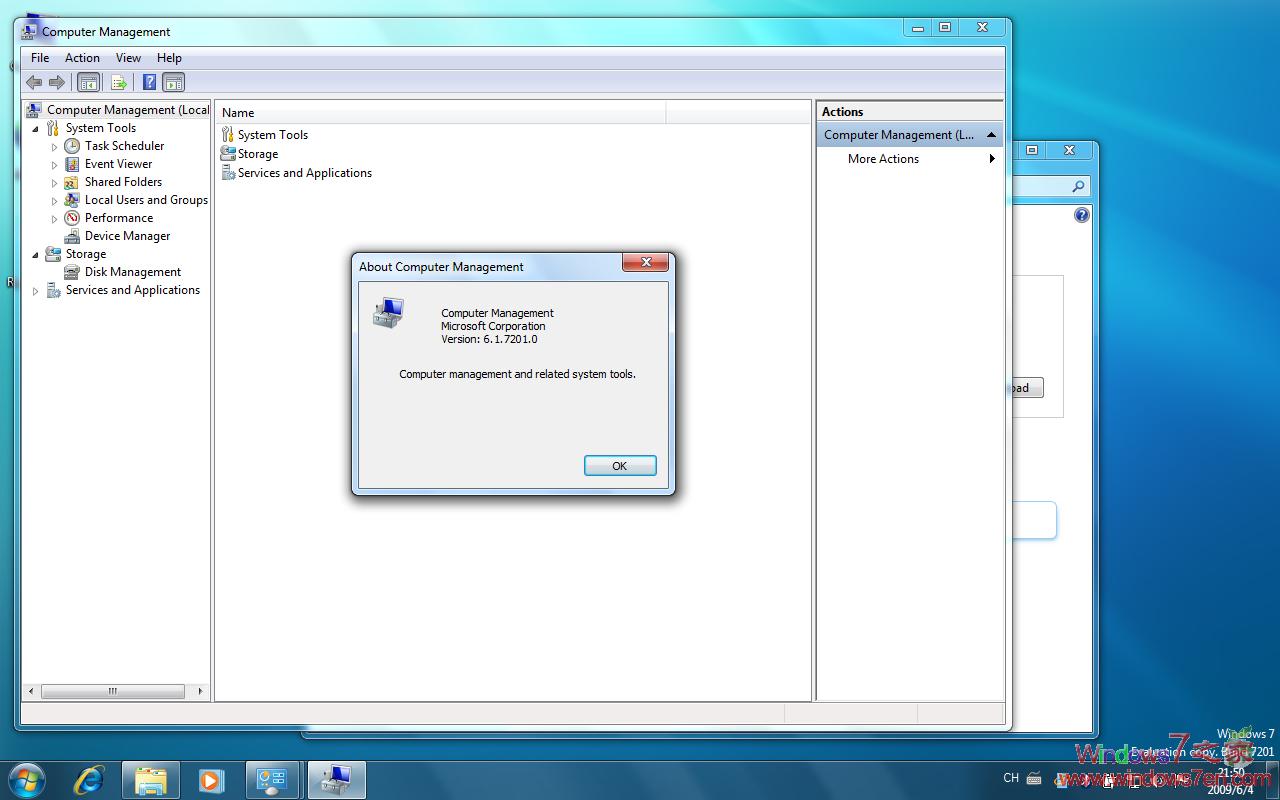Image resolution: width=1280 pixels, height=800 pixels.
Task: Click the tree pane scroll right arrow
Action: click(200, 691)
